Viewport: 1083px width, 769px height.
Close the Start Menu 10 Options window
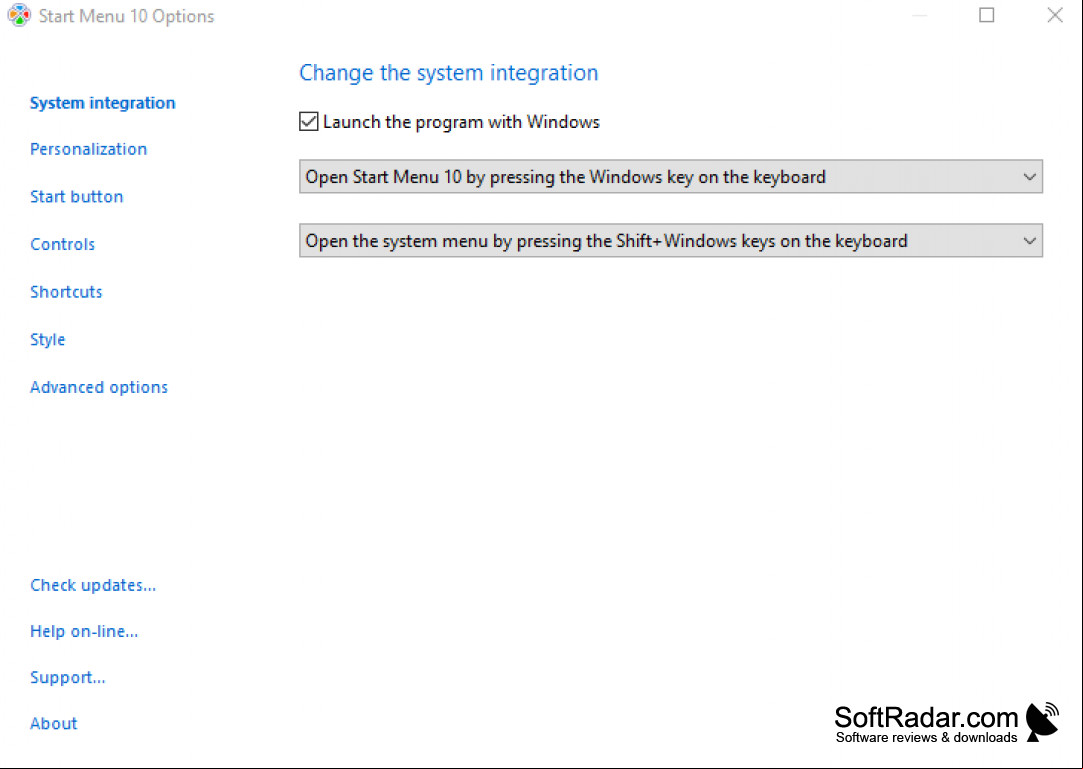click(1054, 15)
